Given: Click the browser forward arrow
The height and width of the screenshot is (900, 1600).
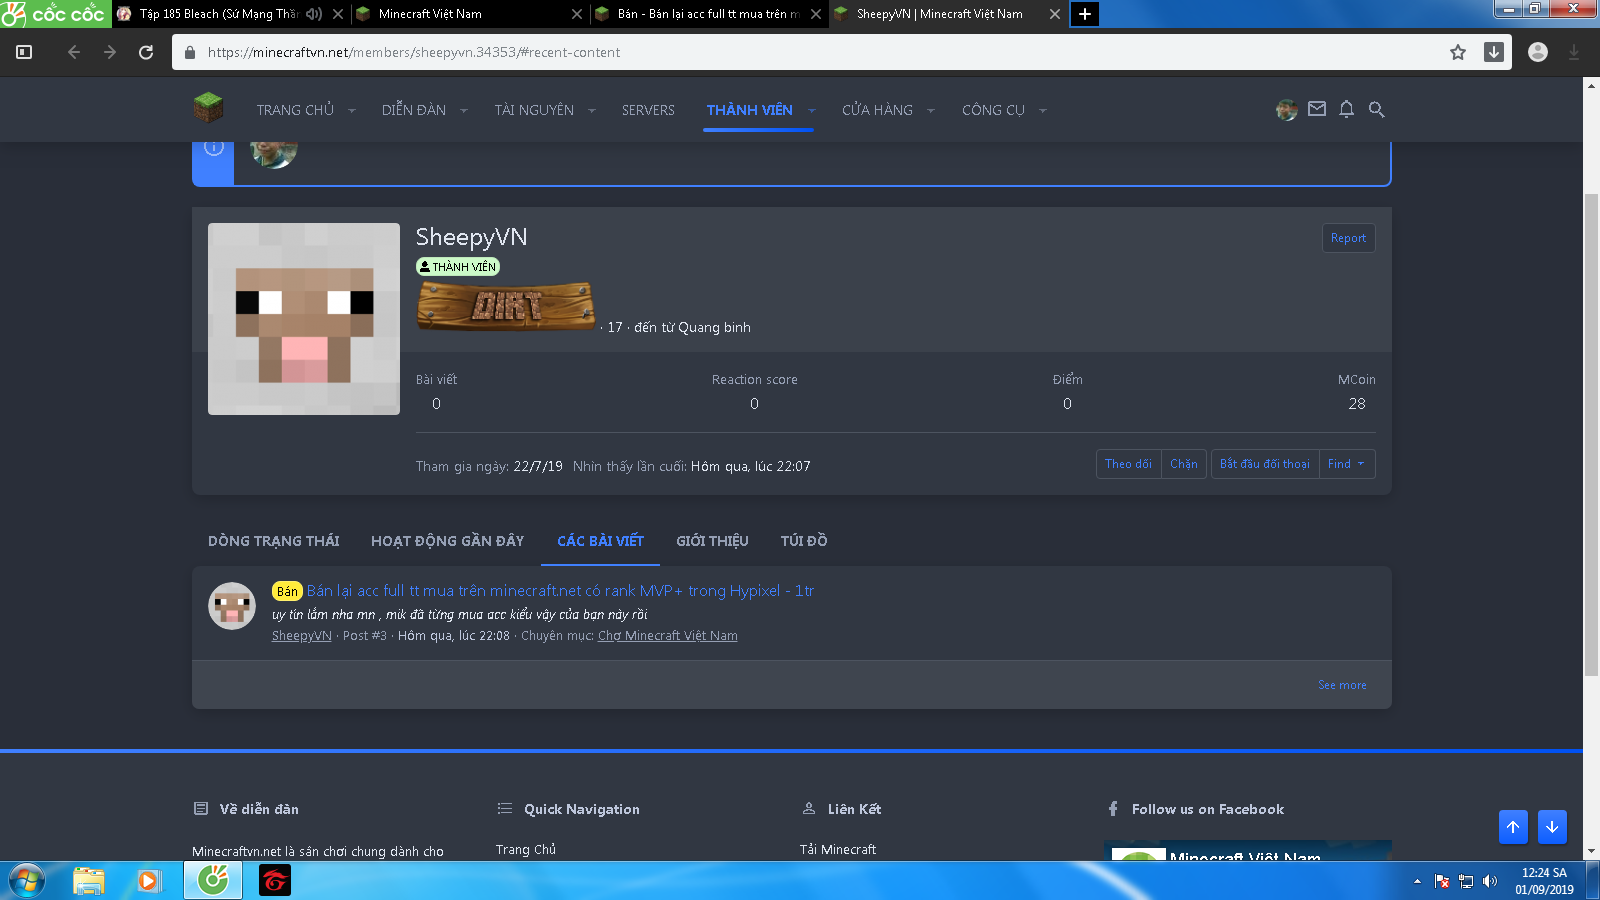Looking at the screenshot, I should (x=110, y=52).
